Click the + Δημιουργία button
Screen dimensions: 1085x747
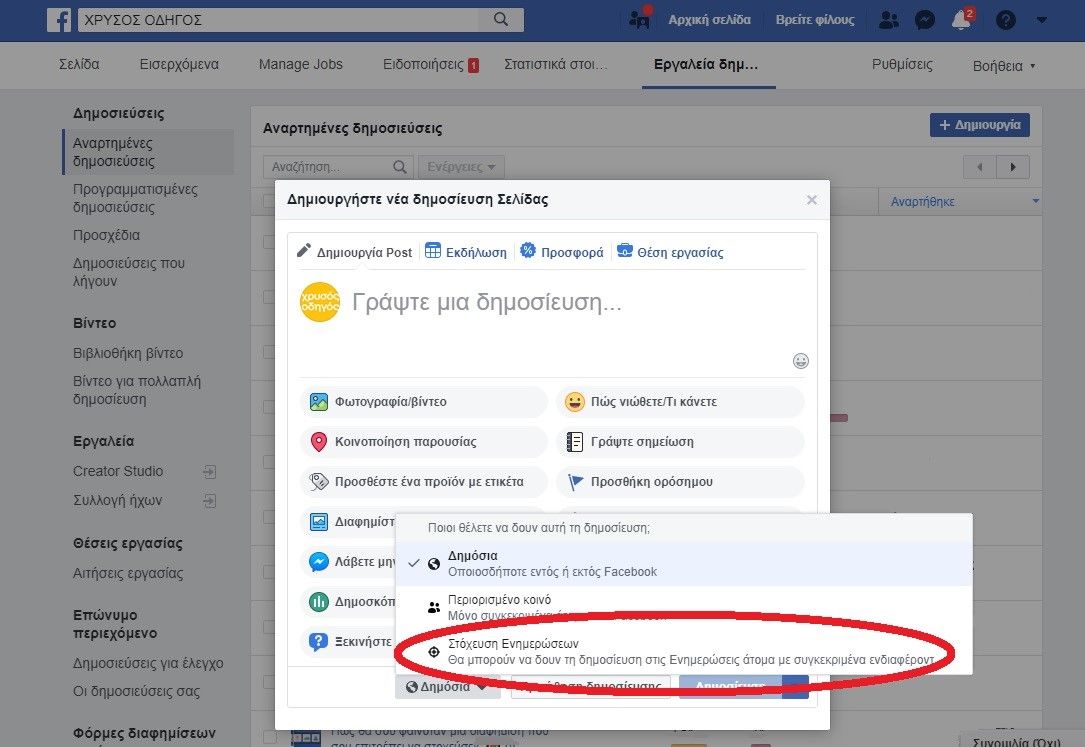tap(979, 125)
